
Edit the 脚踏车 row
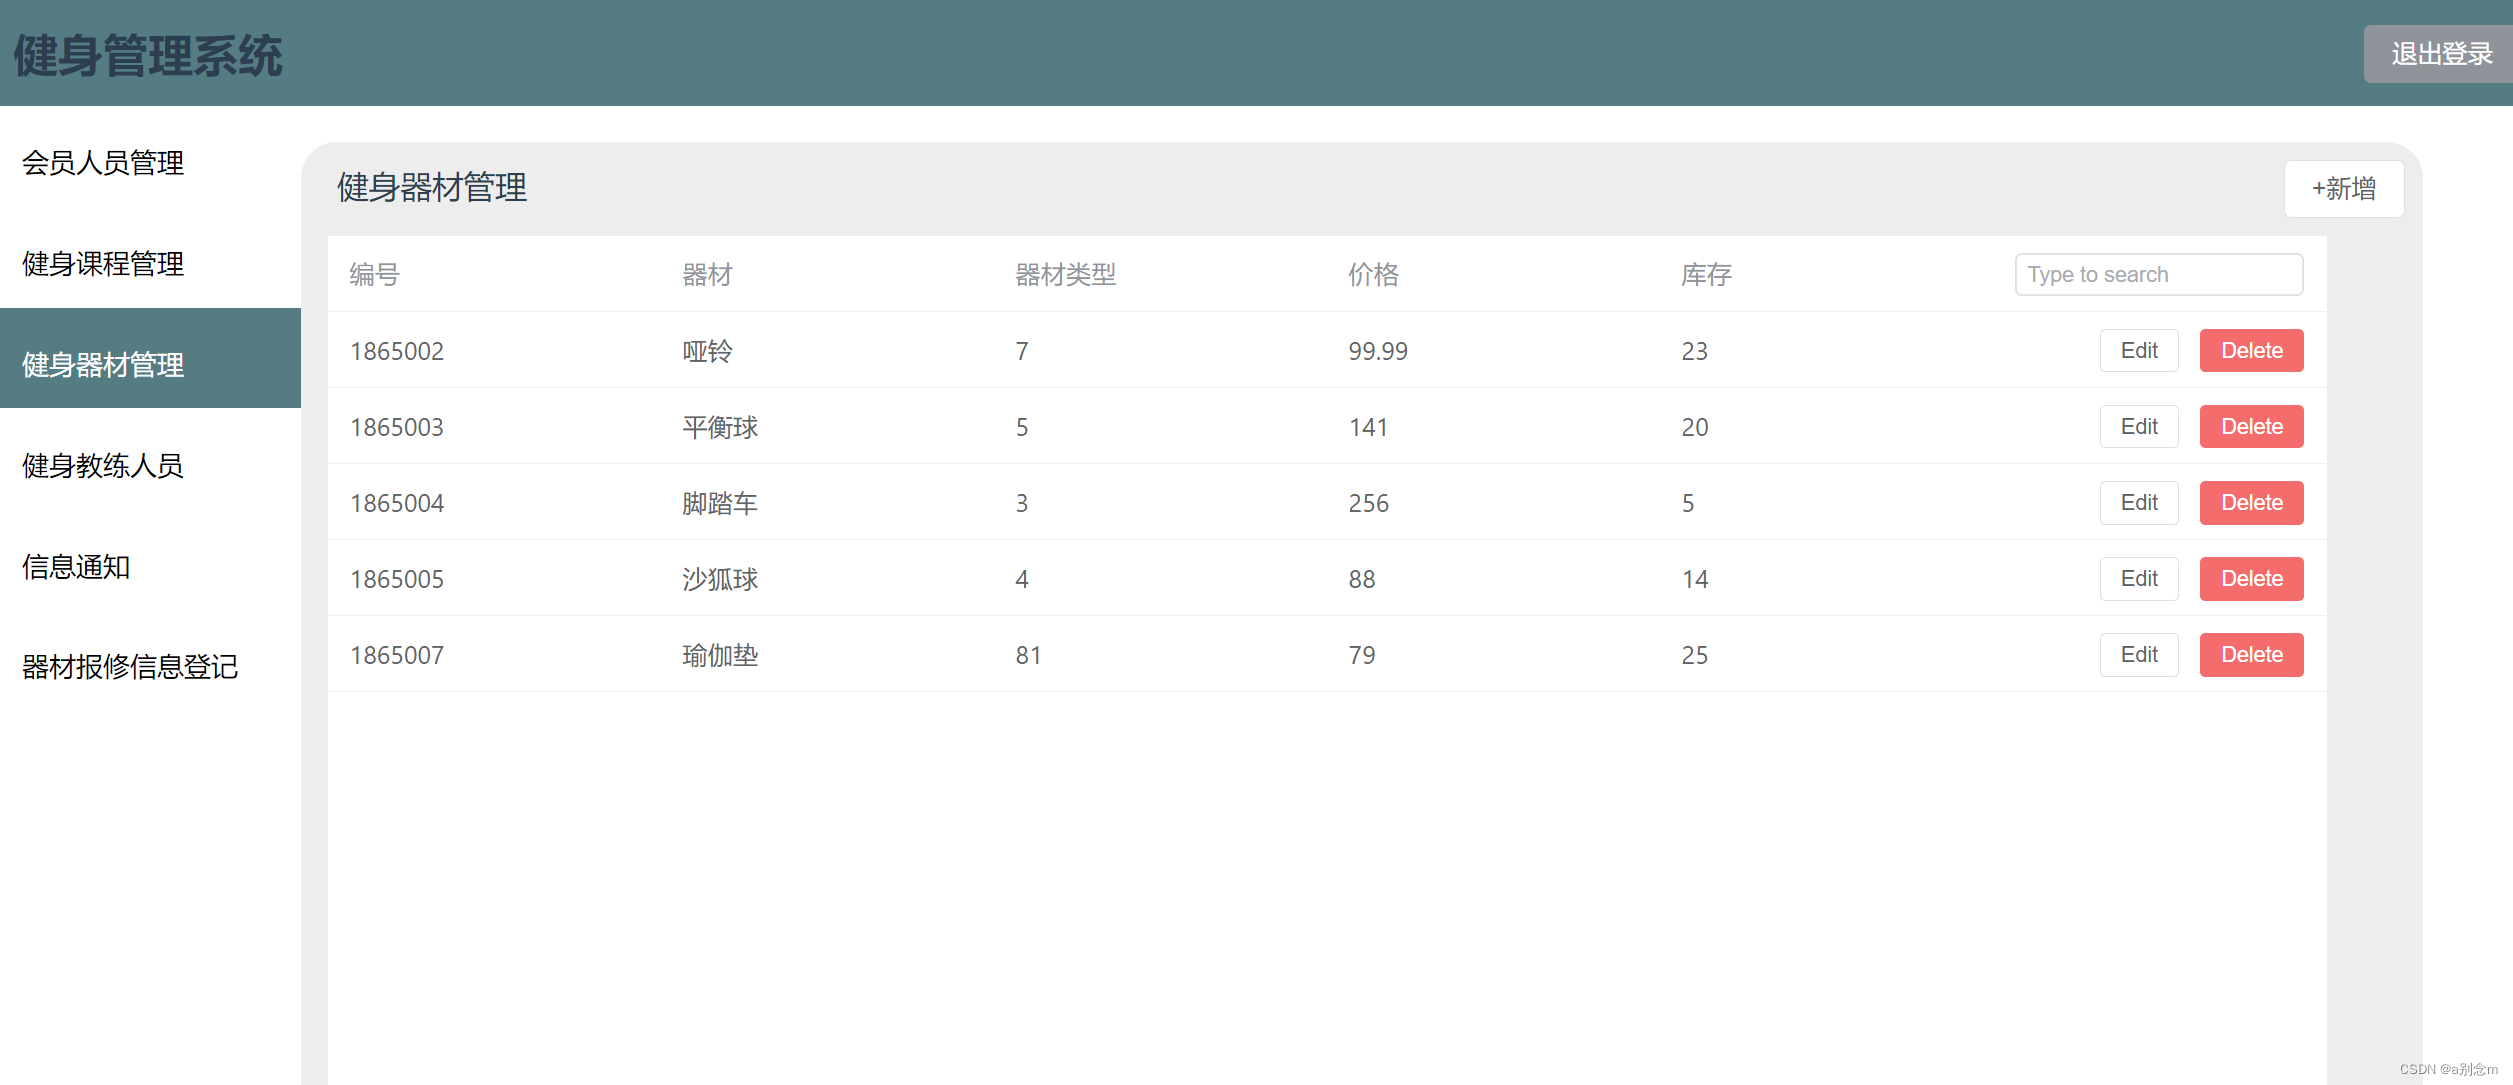(2138, 503)
